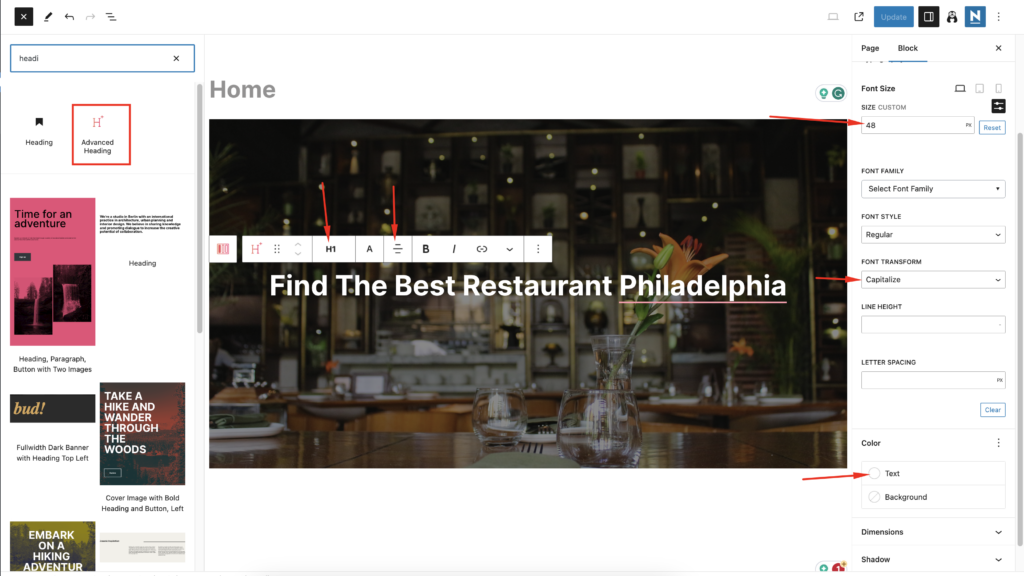Open the Document Overview list icon
The height and width of the screenshot is (576, 1024).
pyautogui.click(x=111, y=17)
